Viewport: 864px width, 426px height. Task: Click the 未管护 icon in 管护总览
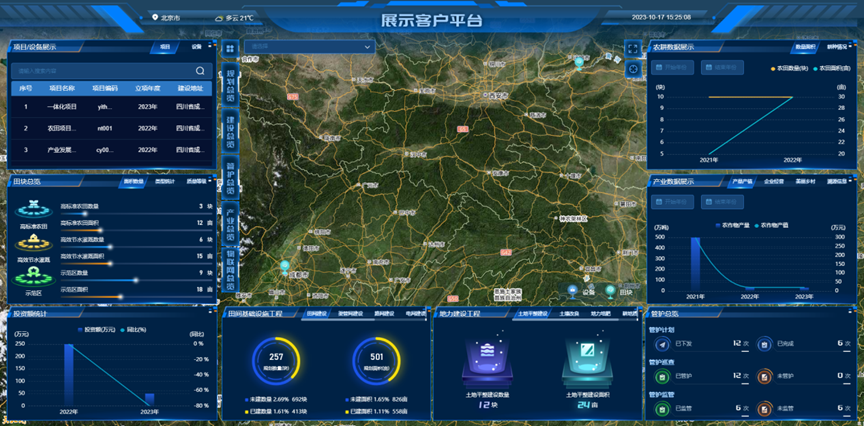tap(763, 376)
